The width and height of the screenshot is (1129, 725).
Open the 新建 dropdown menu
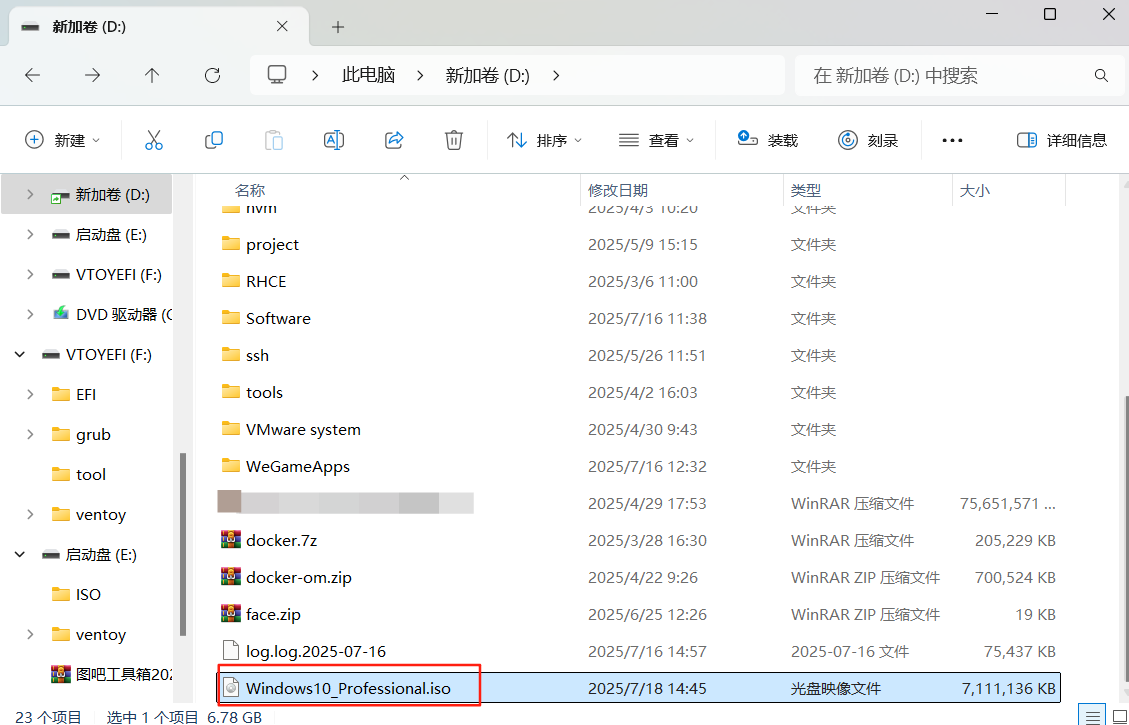tap(62, 140)
